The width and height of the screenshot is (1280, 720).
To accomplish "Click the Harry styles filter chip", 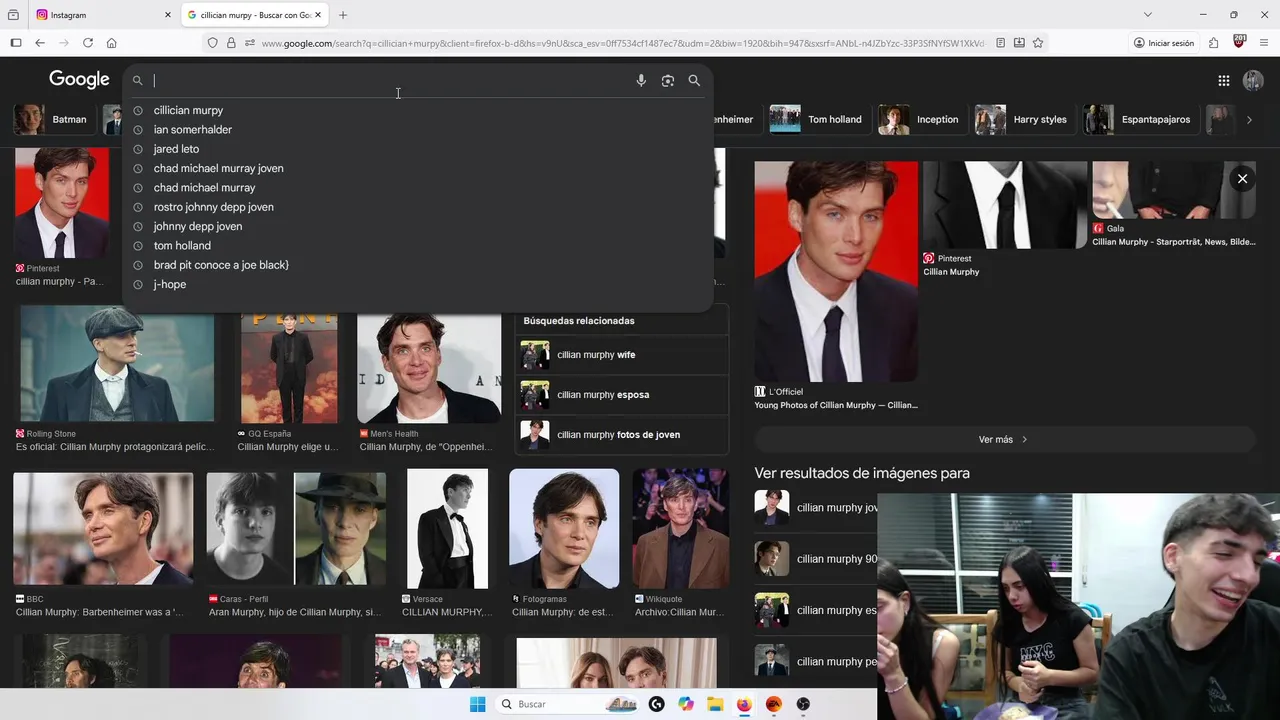I will click(x=1023, y=119).
